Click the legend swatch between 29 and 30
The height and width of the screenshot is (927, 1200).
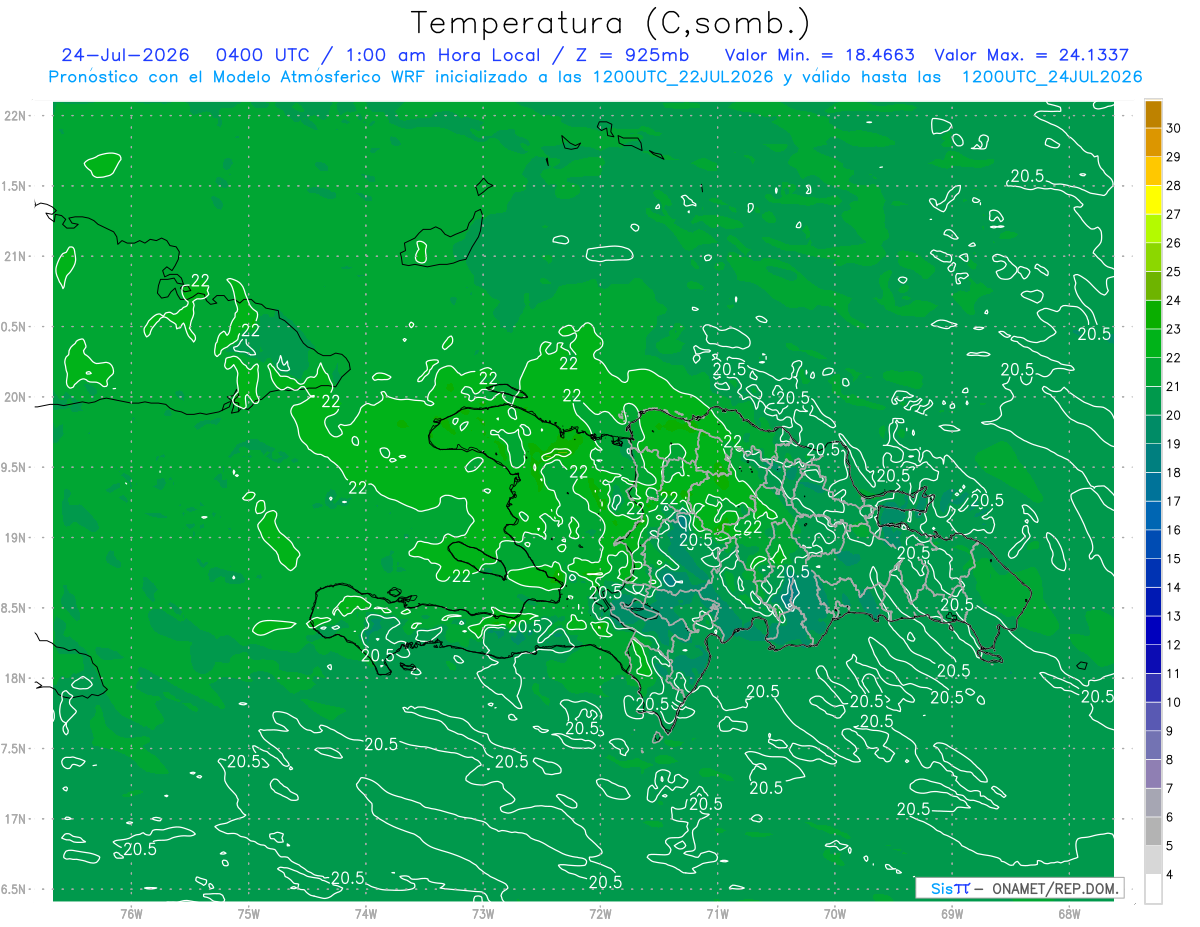pos(1153,143)
